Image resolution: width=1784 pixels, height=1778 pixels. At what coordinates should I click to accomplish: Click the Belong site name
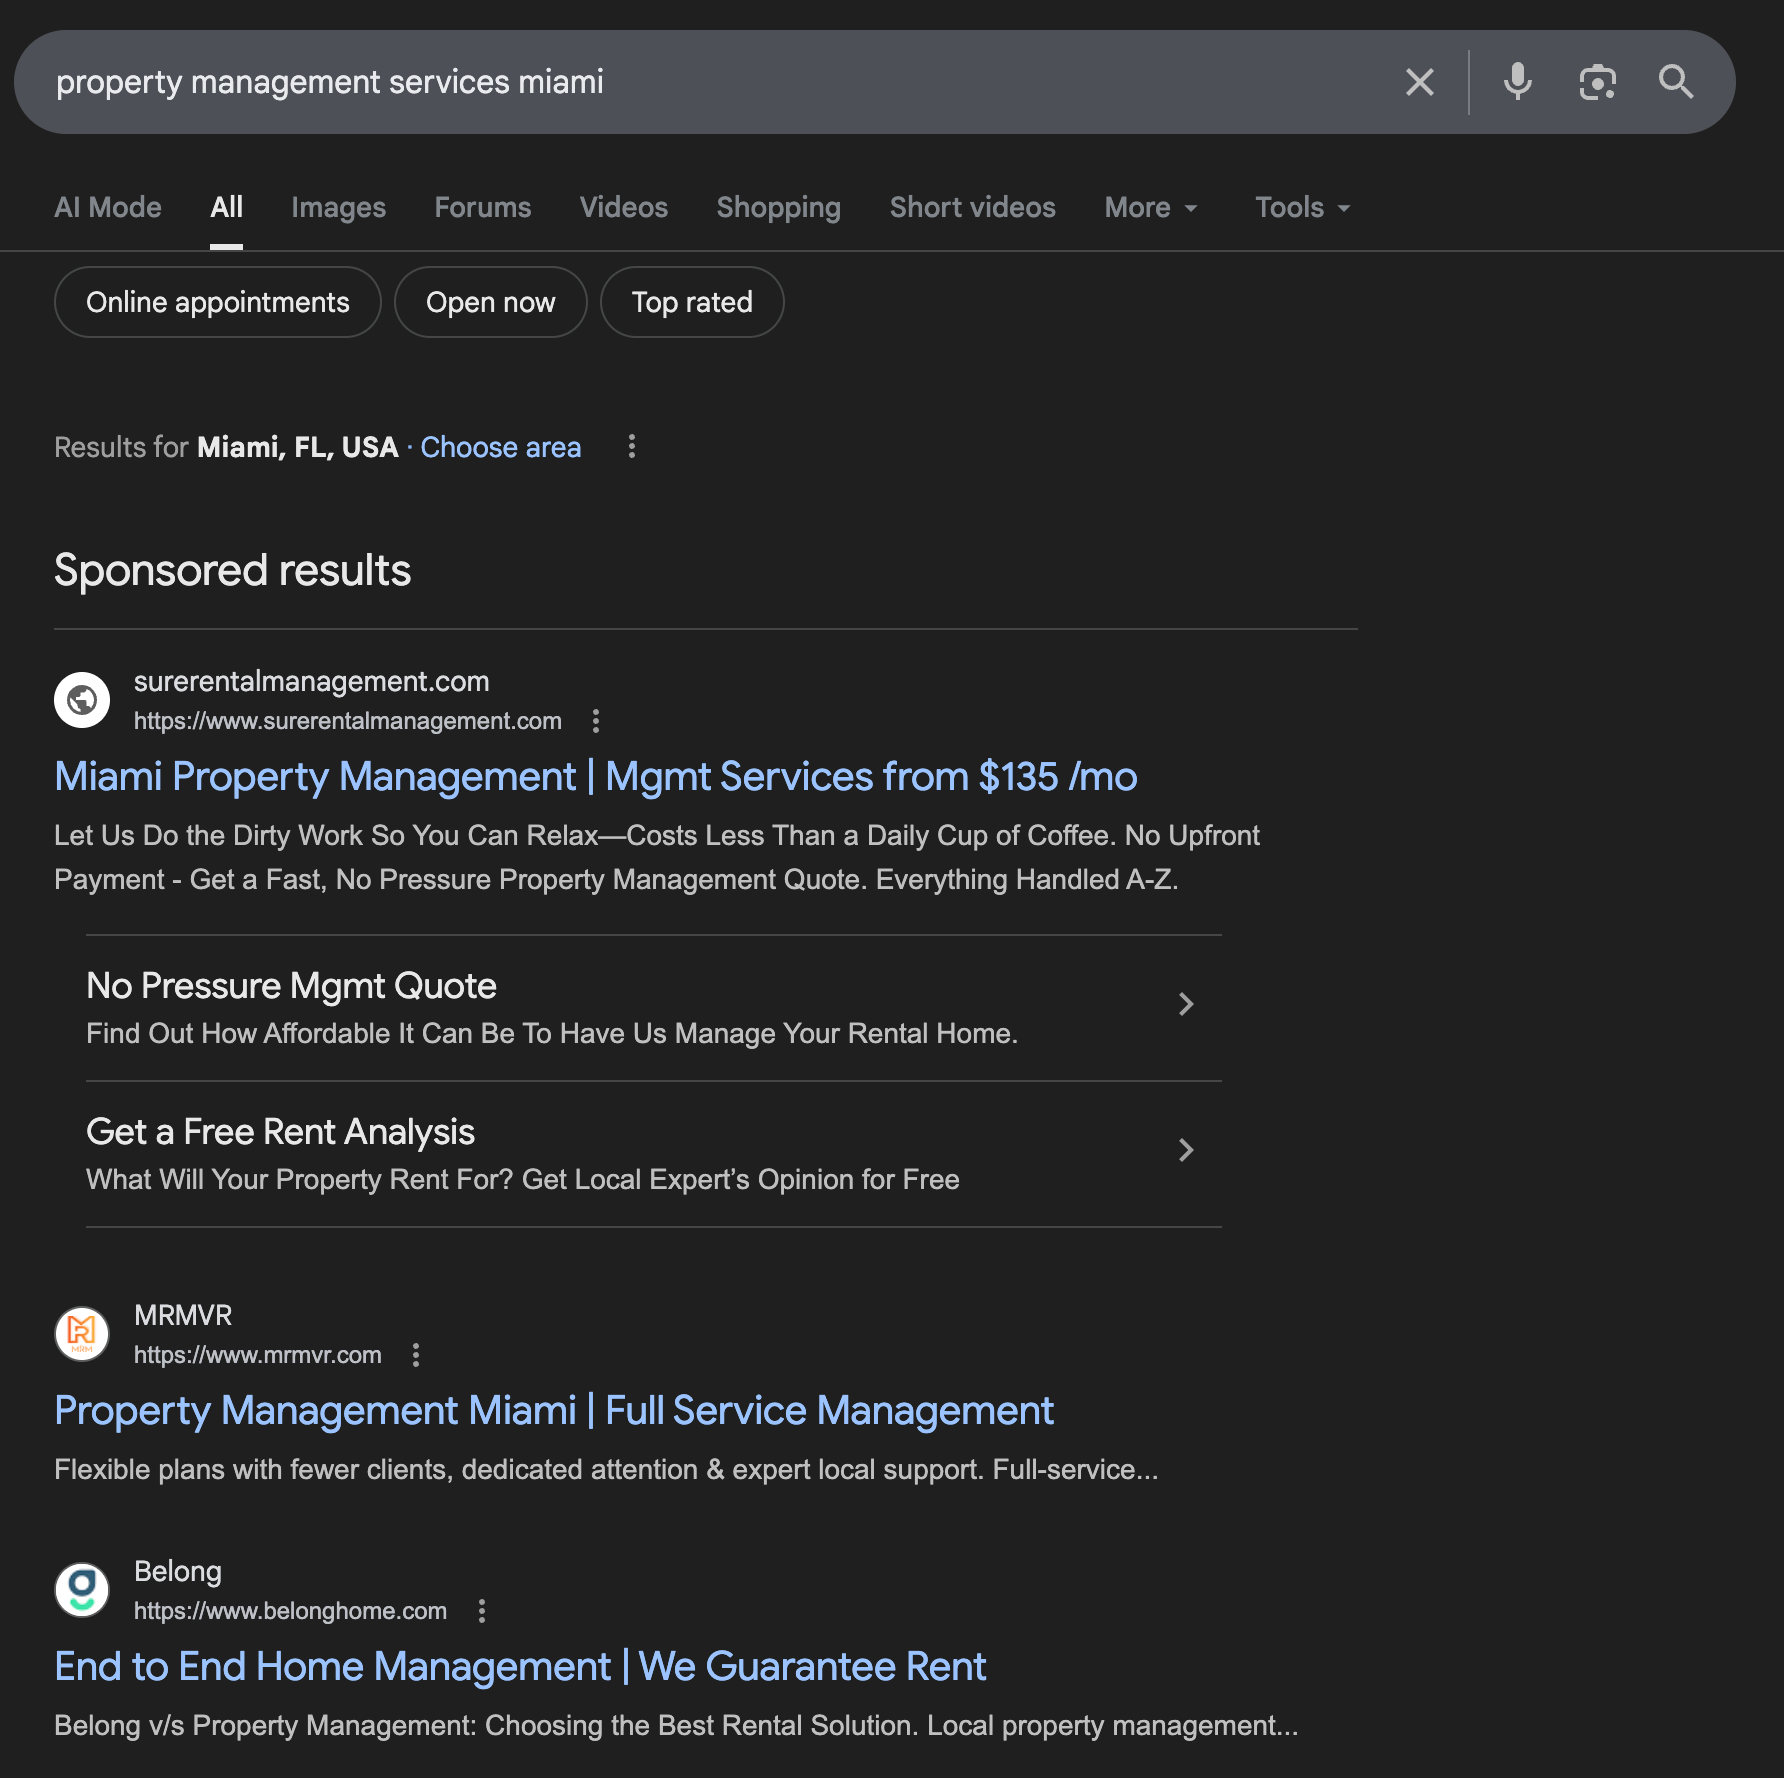[x=178, y=1571]
